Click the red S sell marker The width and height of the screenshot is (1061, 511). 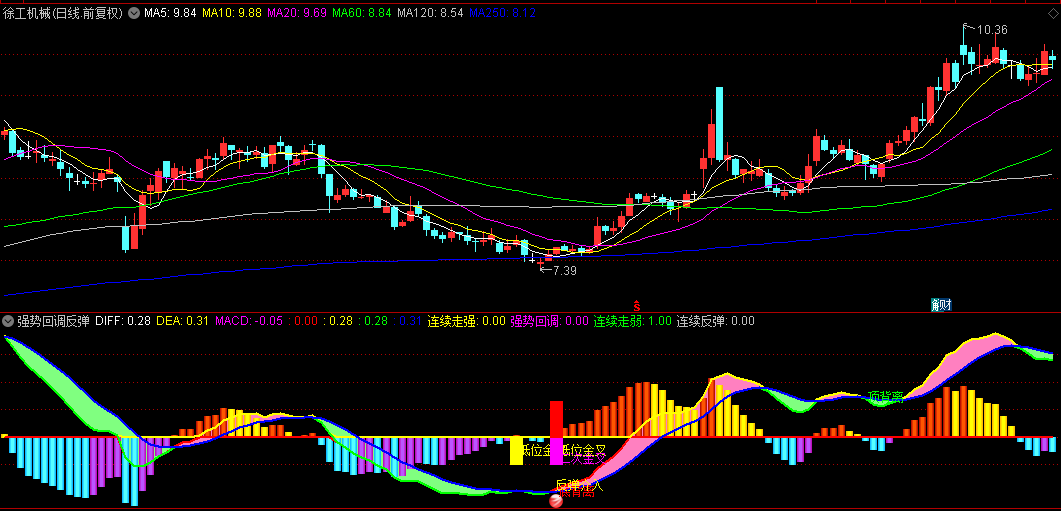(x=636, y=306)
